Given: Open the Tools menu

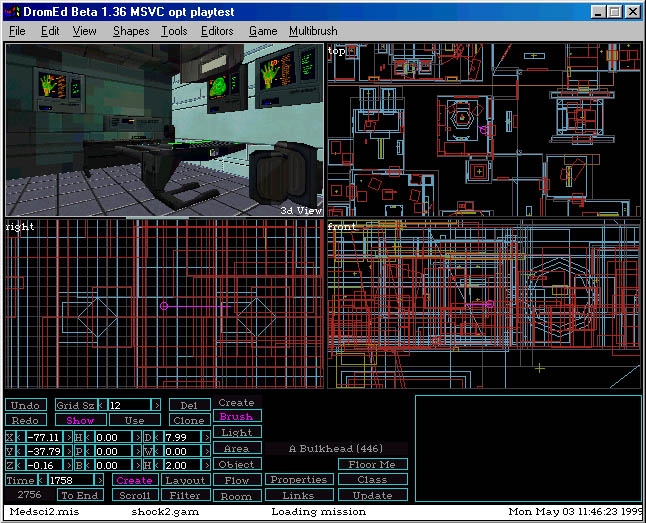Looking at the screenshot, I should point(174,31).
